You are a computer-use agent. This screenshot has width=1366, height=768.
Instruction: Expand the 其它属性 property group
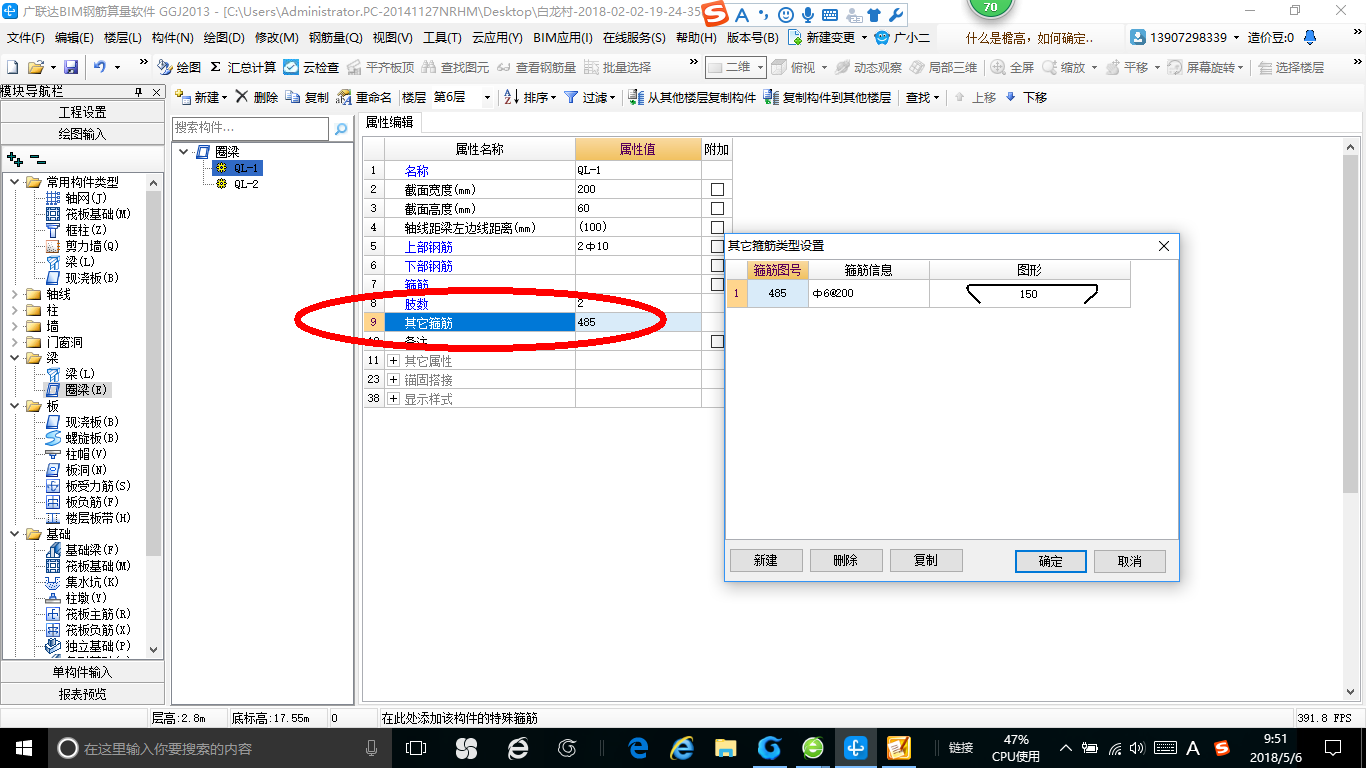point(393,360)
